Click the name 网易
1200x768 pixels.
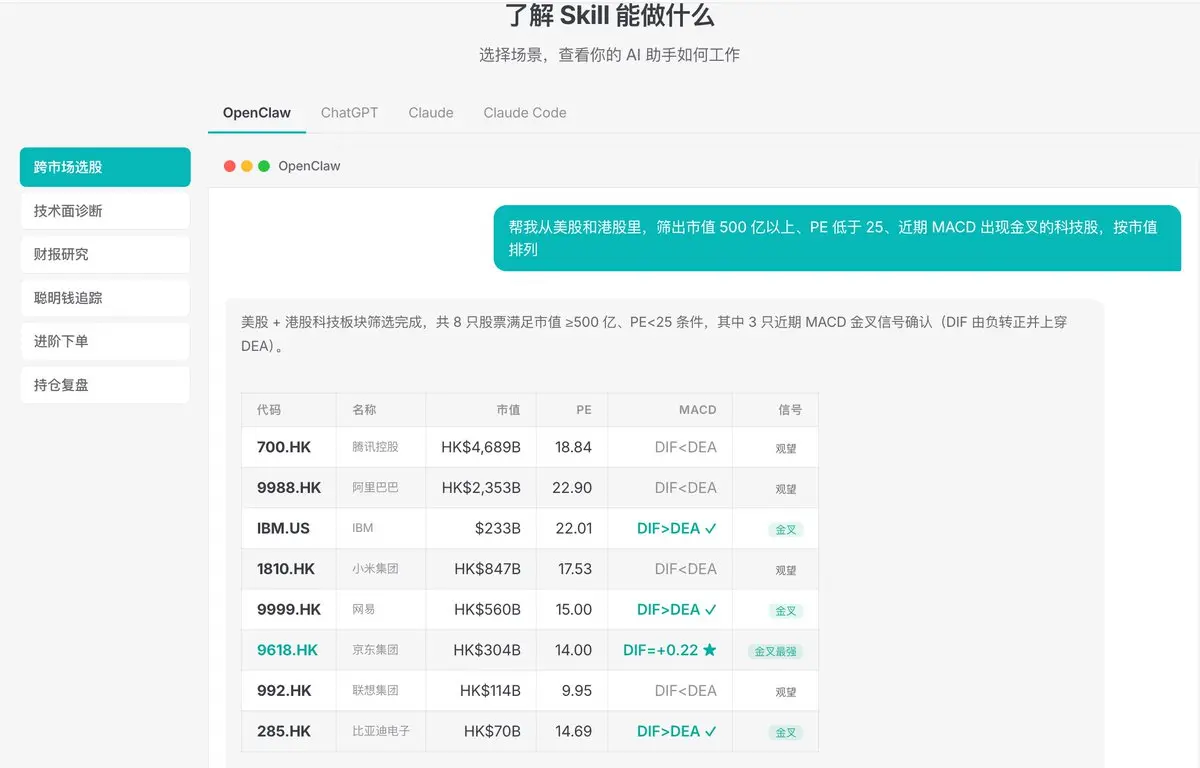(x=364, y=609)
